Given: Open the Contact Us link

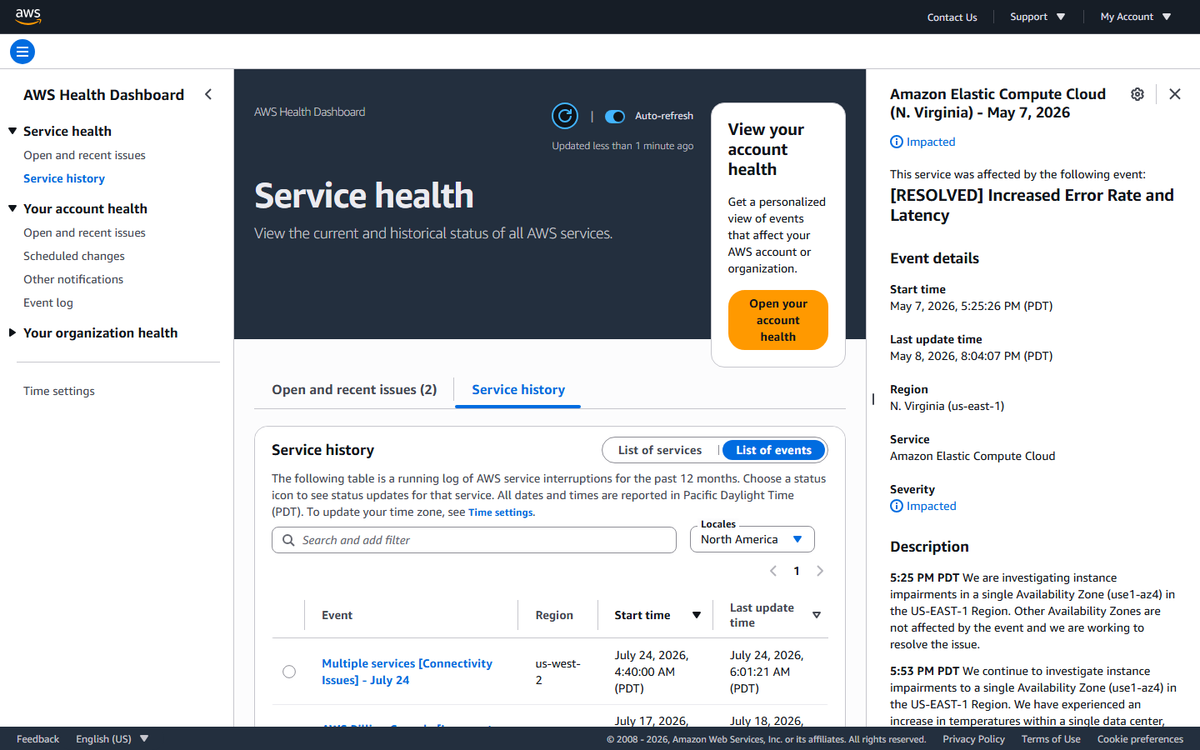Looking at the screenshot, I should (x=952, y=17).
